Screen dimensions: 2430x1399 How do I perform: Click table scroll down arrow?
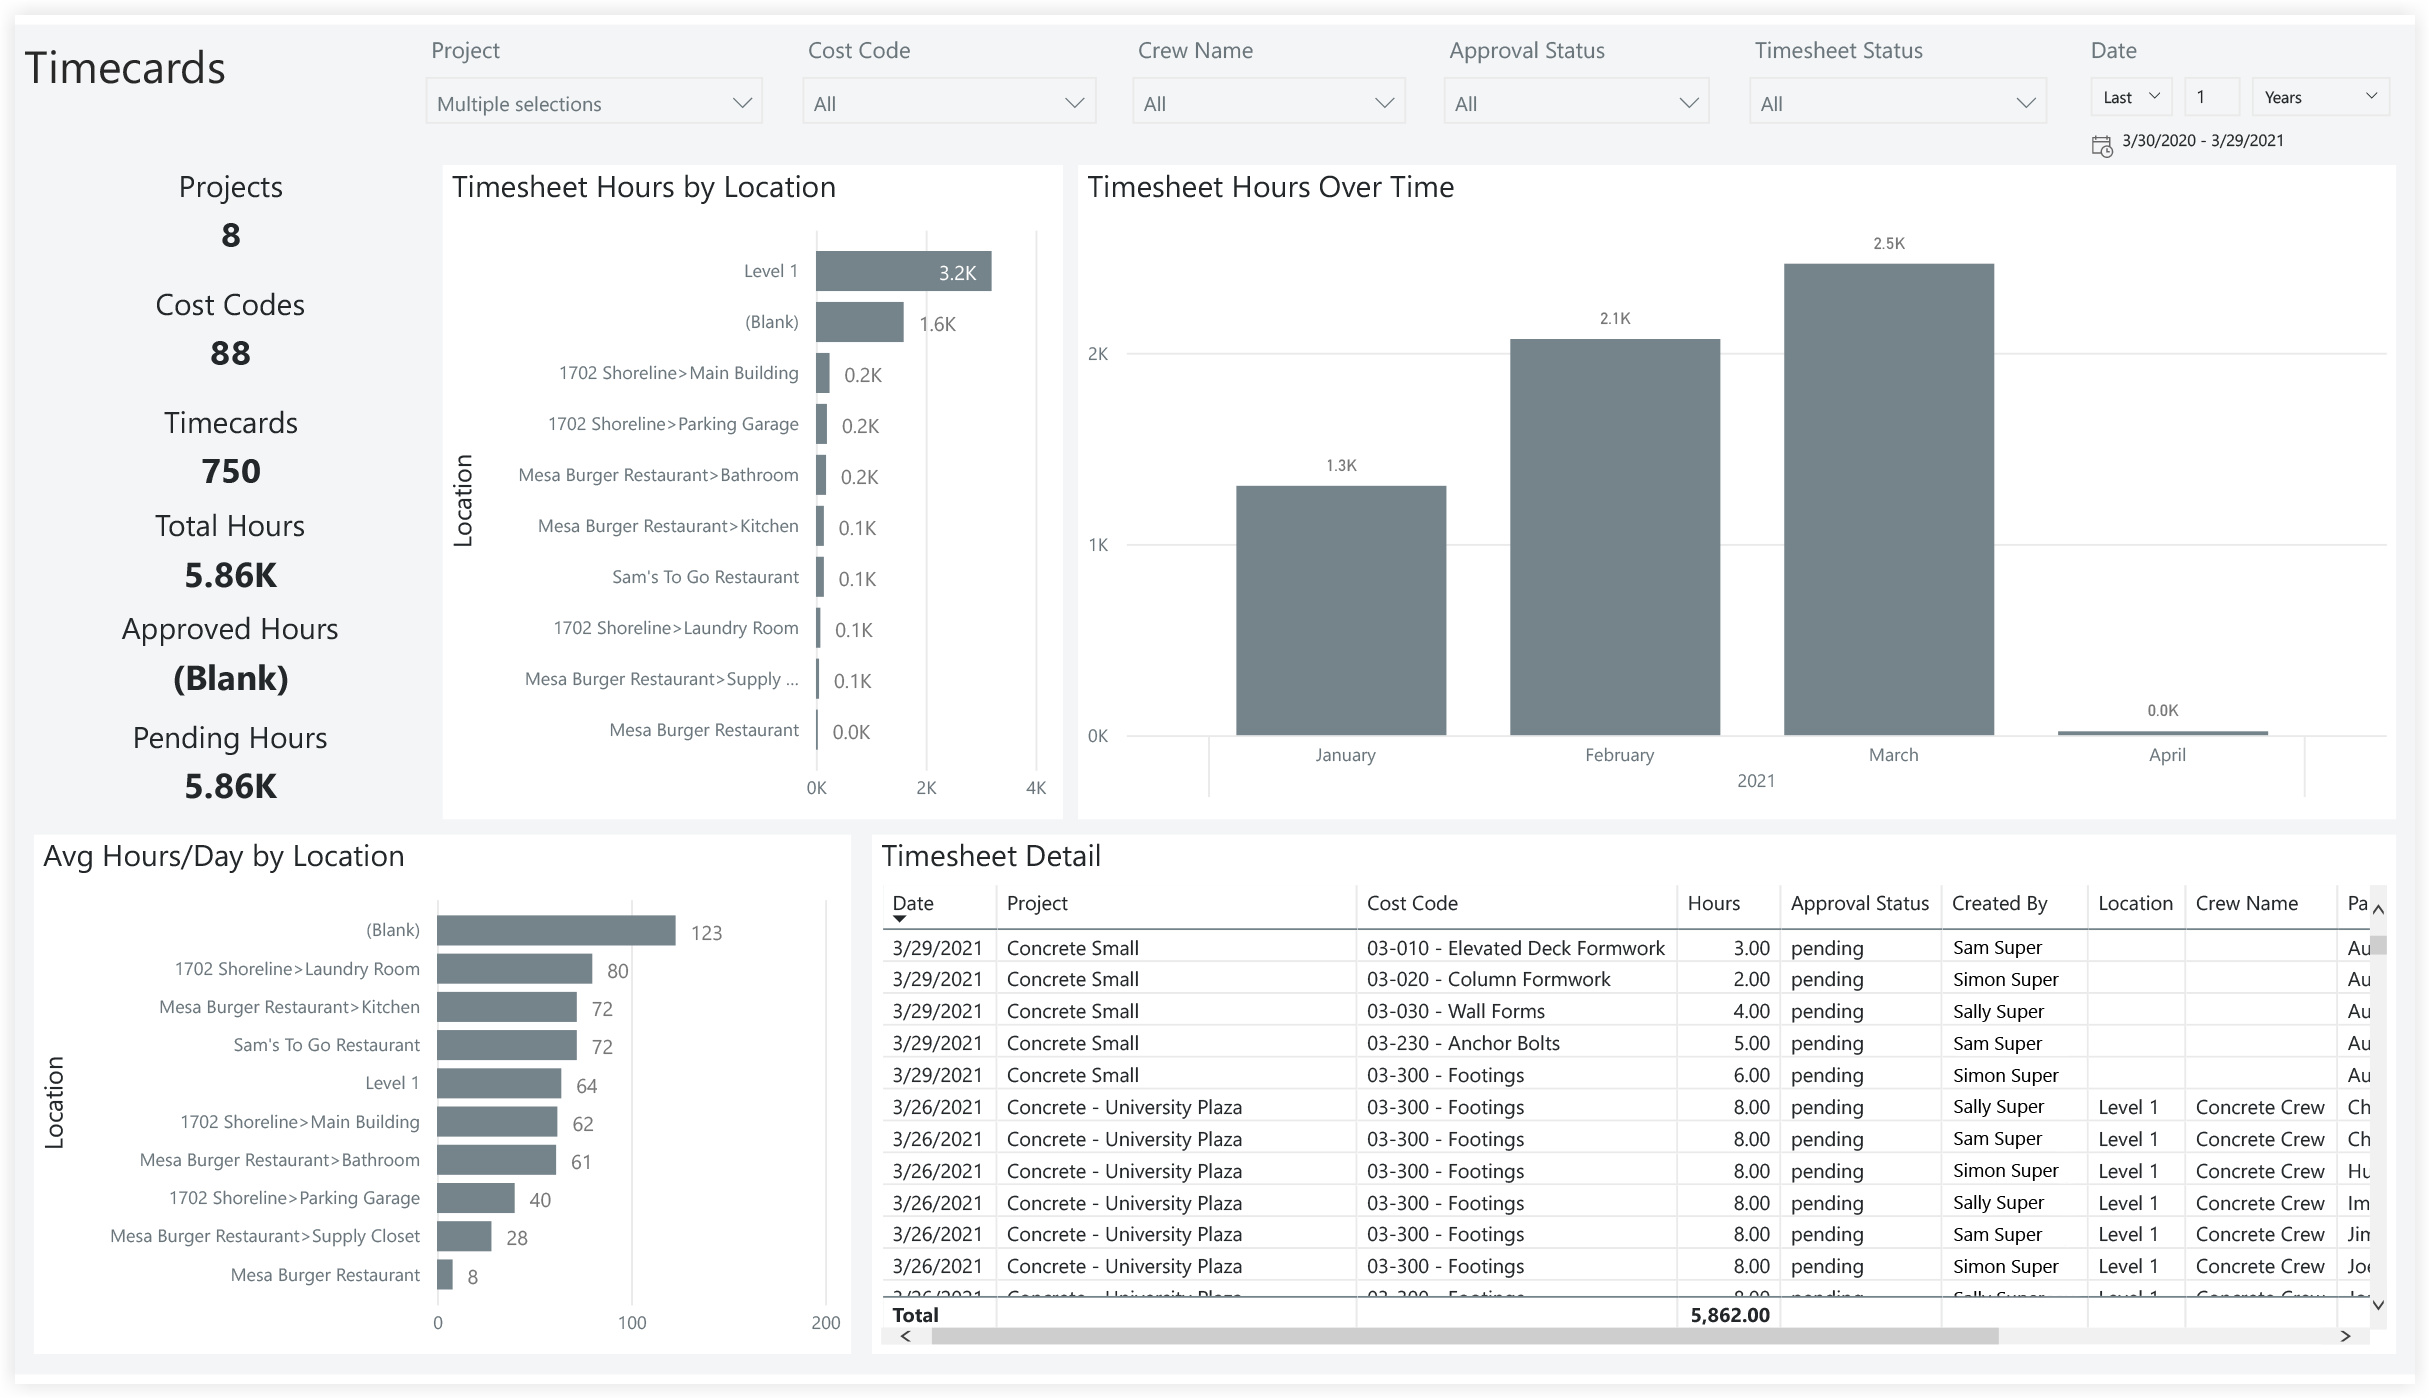click(2378, 1305)
